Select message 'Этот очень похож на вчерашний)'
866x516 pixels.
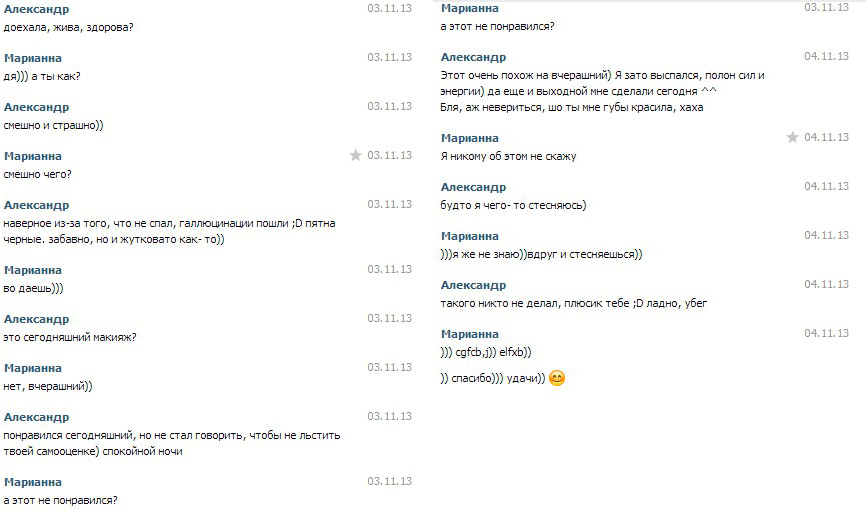click(603, 91)
